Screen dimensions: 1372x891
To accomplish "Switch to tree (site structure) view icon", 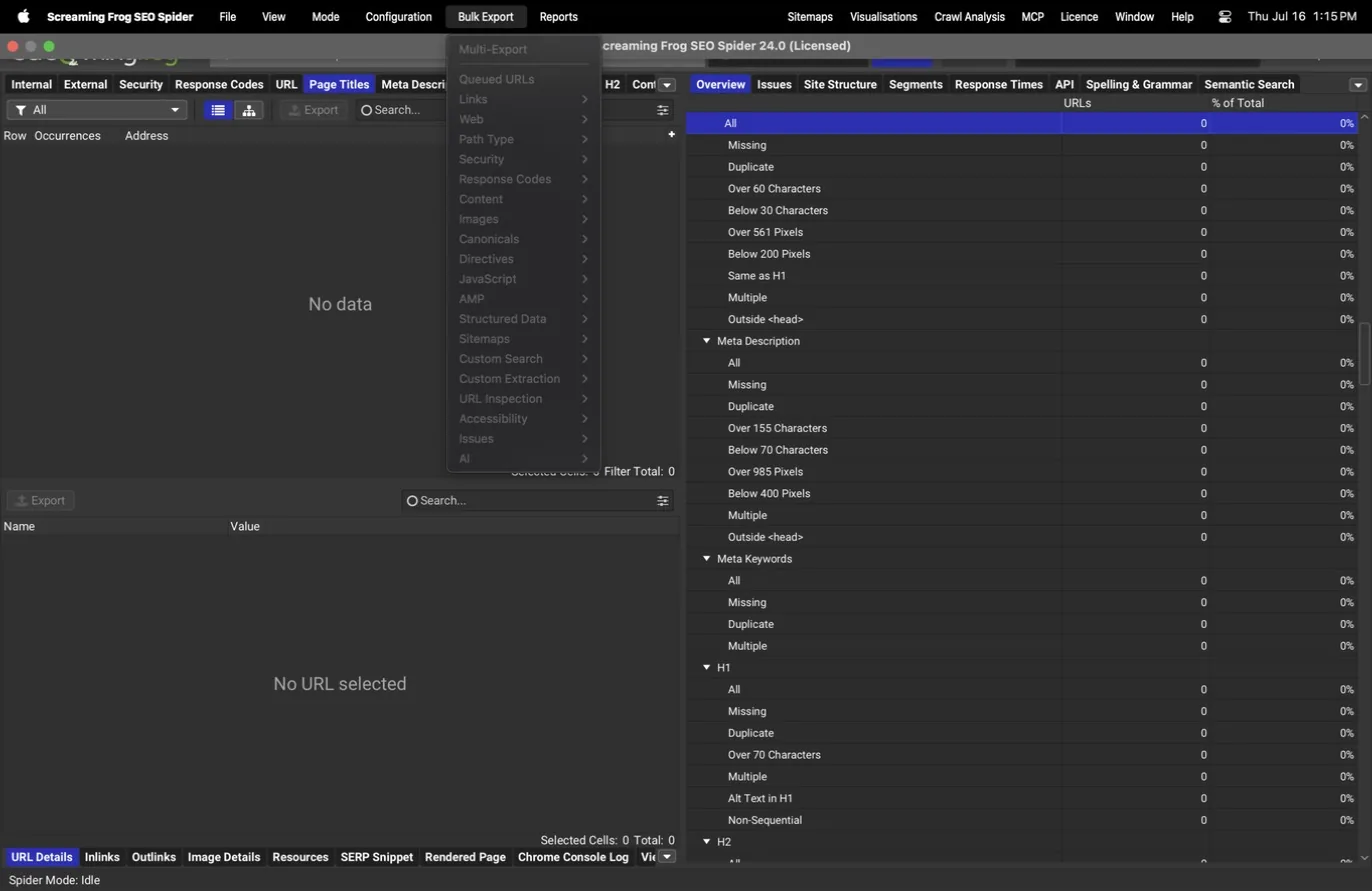I will click(x=248, y=110).
